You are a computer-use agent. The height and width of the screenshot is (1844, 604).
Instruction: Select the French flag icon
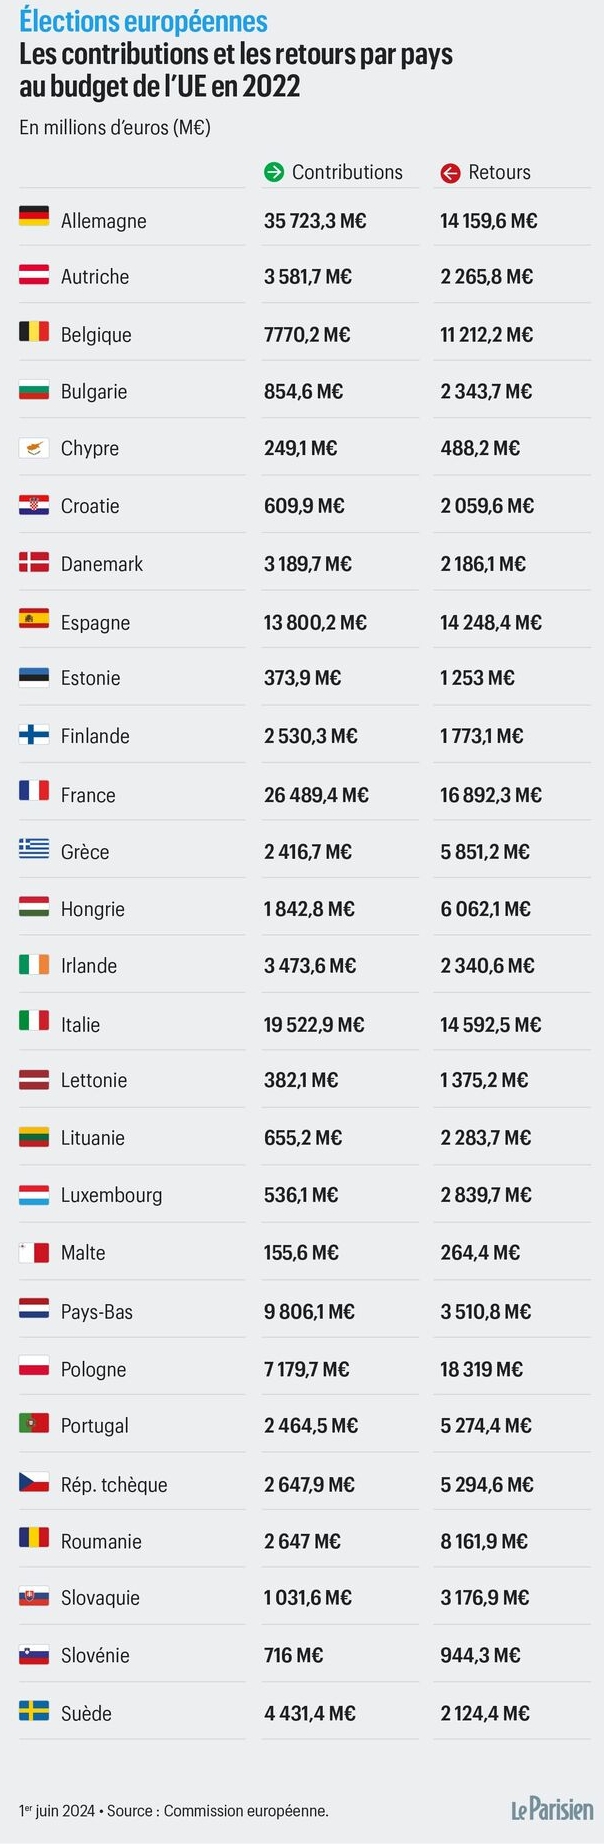click(34, 790)
